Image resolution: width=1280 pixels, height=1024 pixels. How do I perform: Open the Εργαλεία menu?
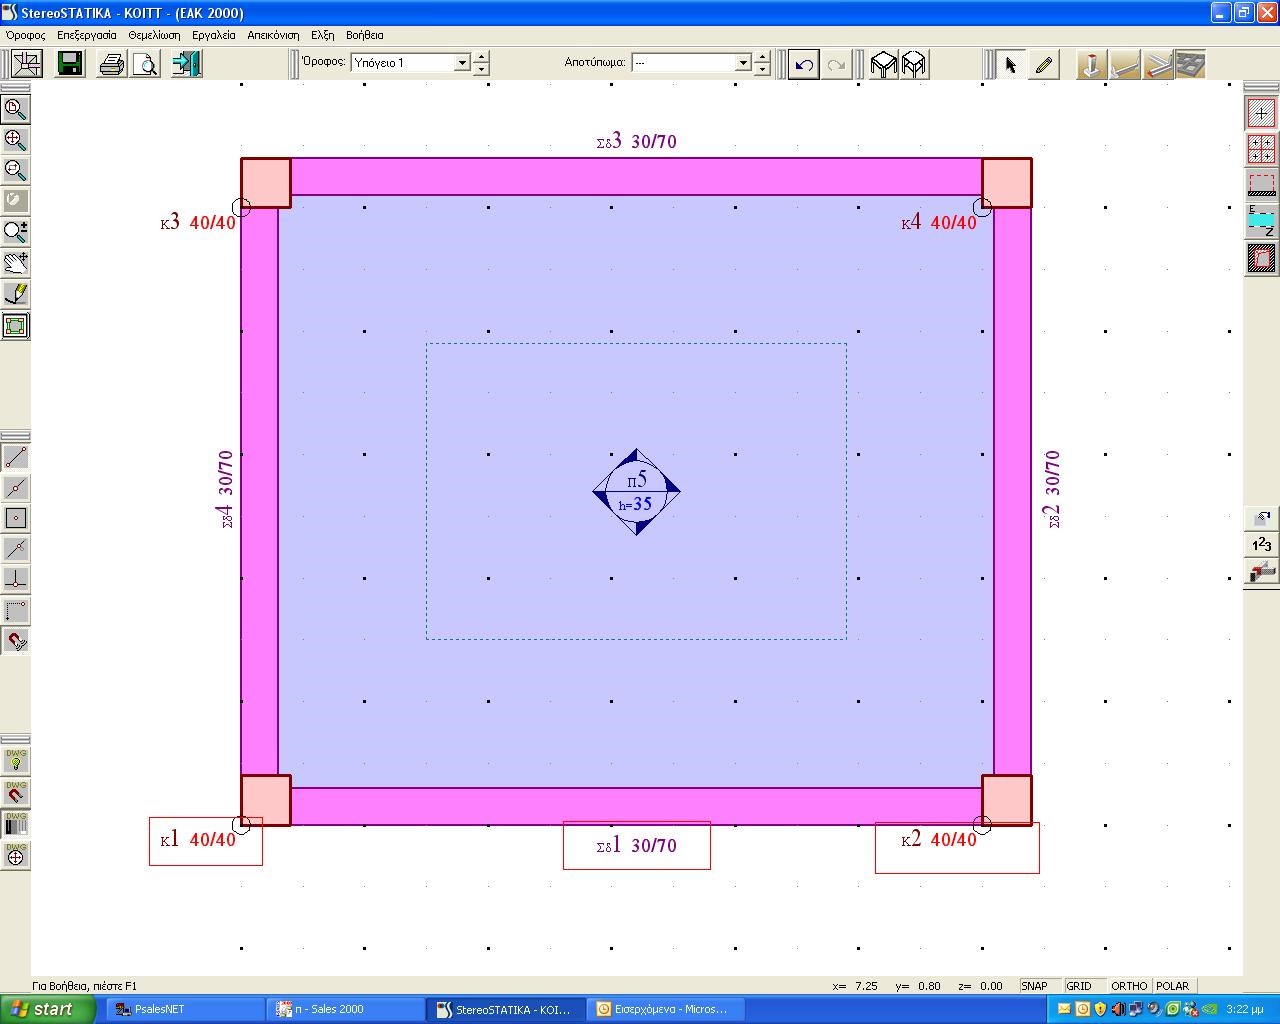214,35
